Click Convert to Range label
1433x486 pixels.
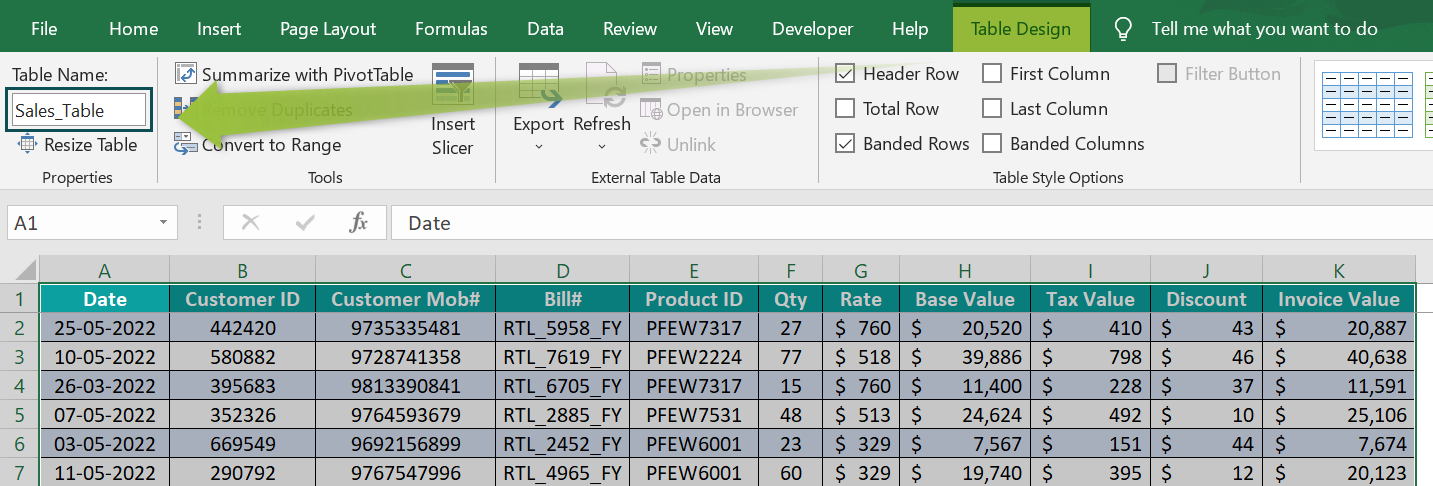click(272, 144)
